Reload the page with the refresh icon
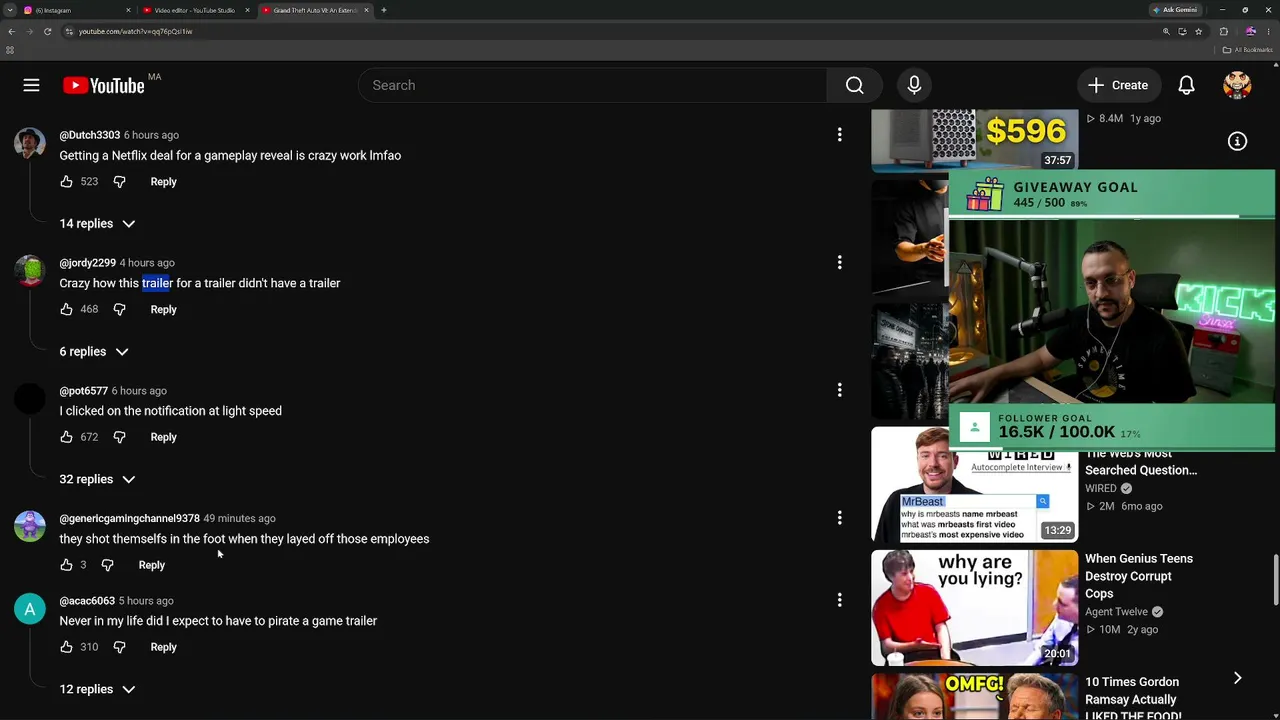Image resolution: width=1280 pixels, height=720 pixels. click(x=47, y=31)
